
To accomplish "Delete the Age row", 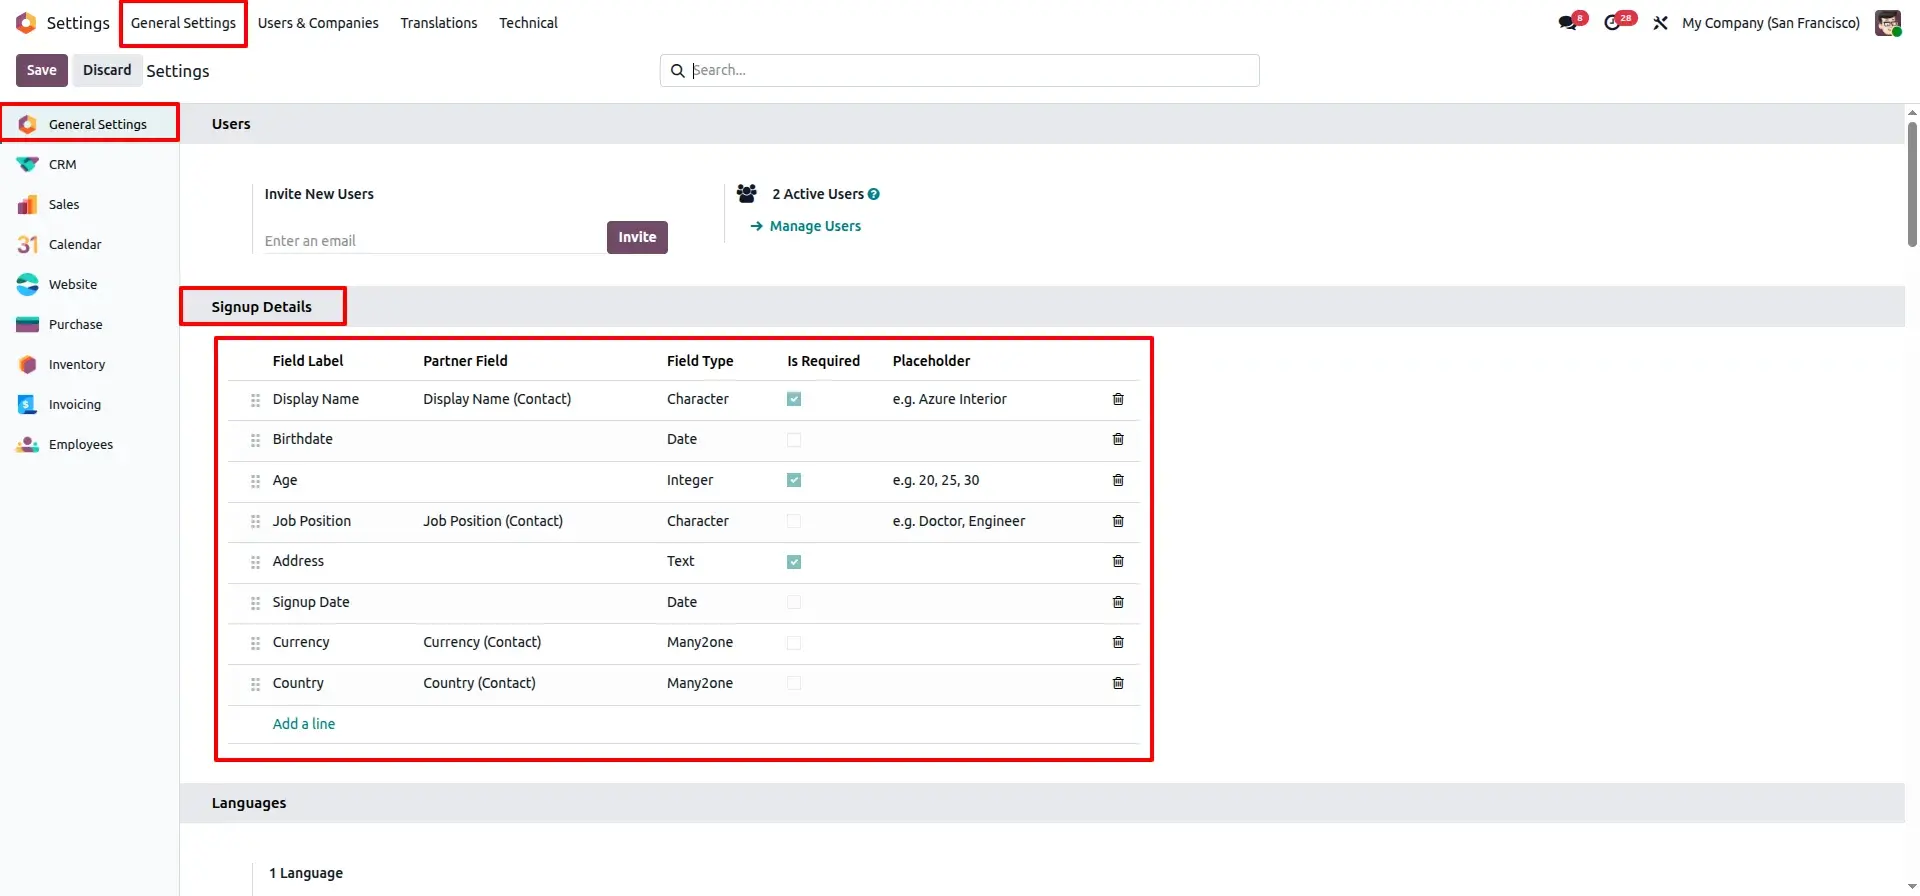I will click(x=1118, y=480).
